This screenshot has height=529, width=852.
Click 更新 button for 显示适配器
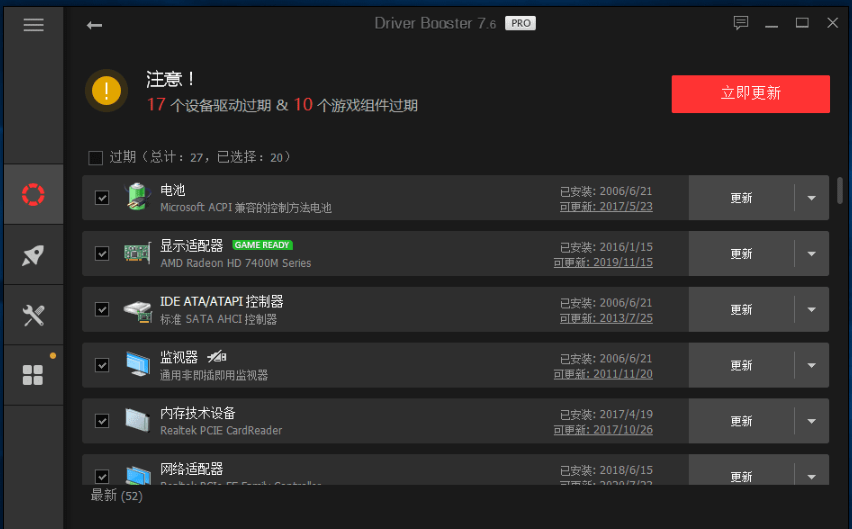(x=741, y=254)
